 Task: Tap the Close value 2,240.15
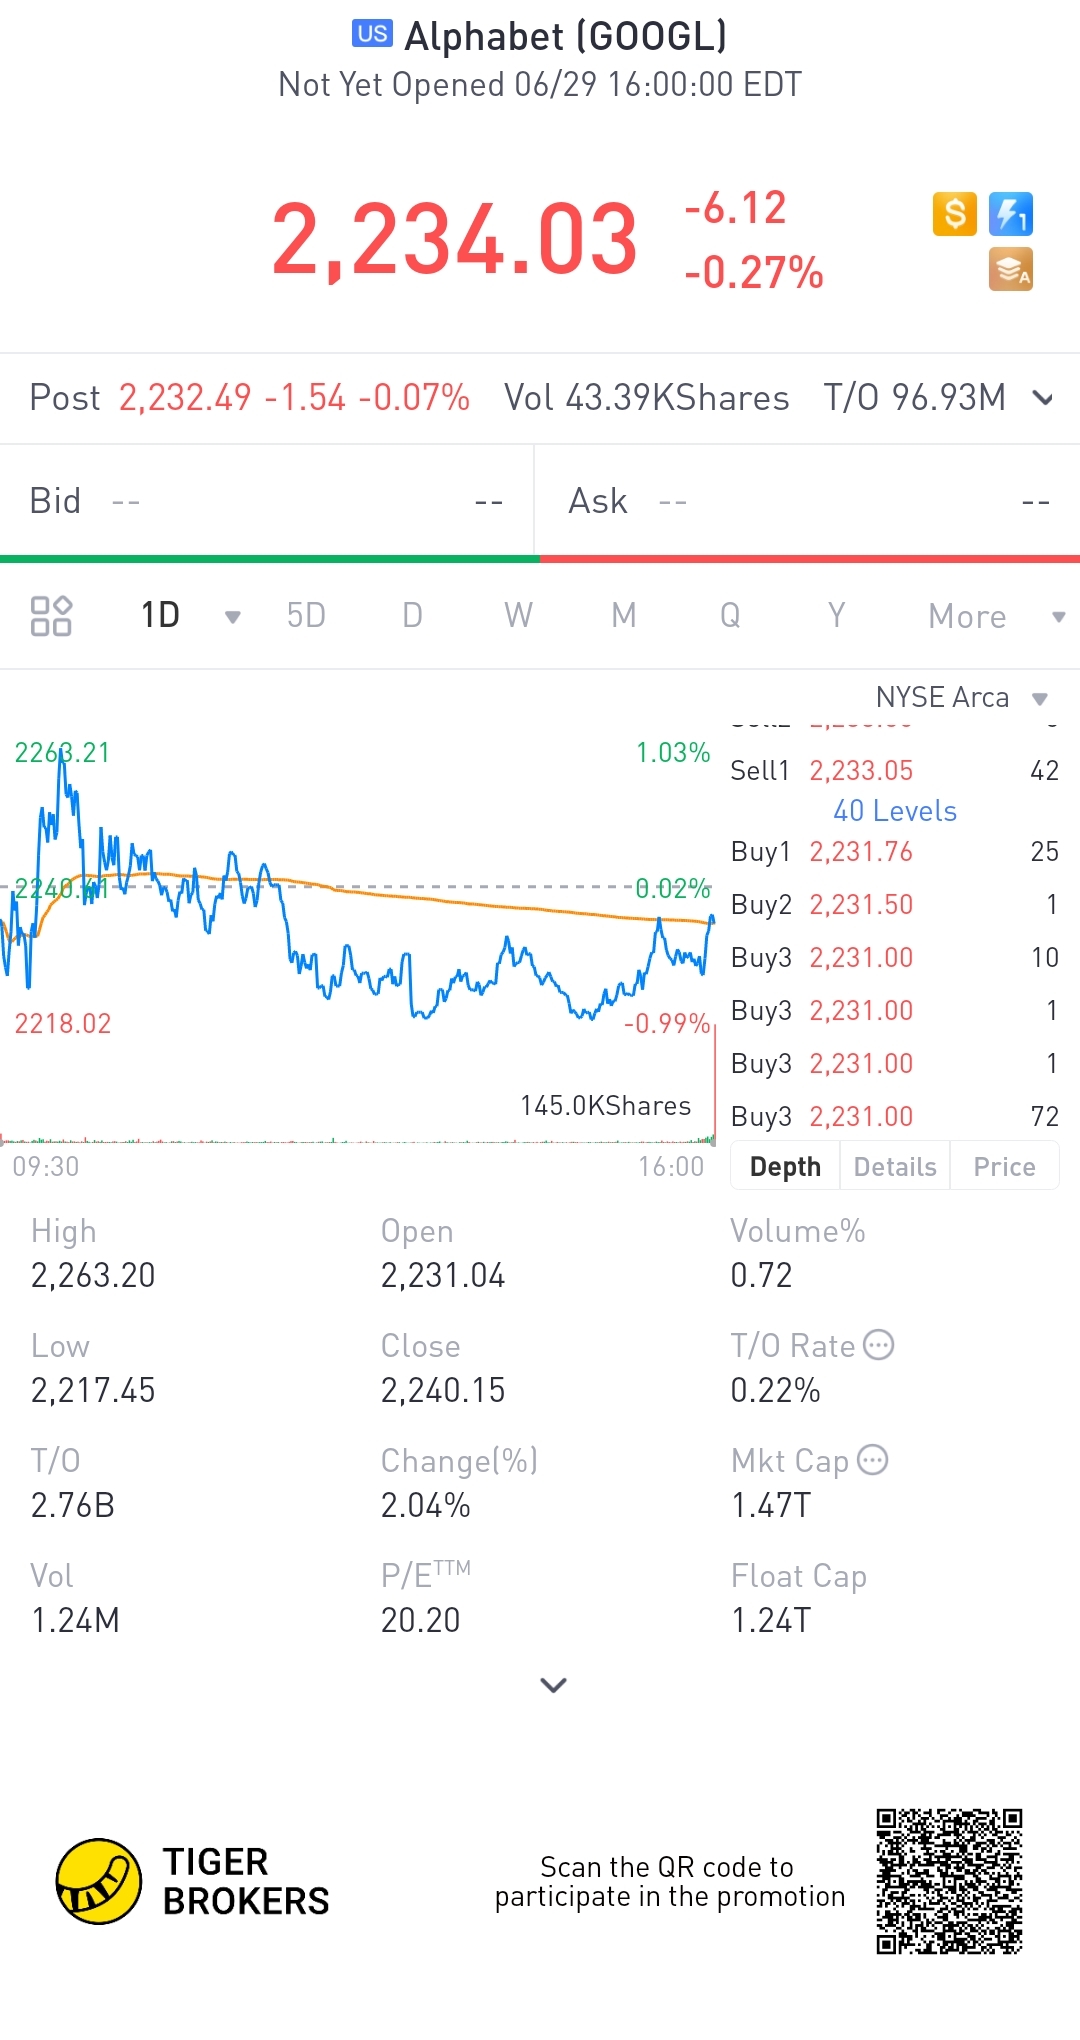coord(443,1390)
